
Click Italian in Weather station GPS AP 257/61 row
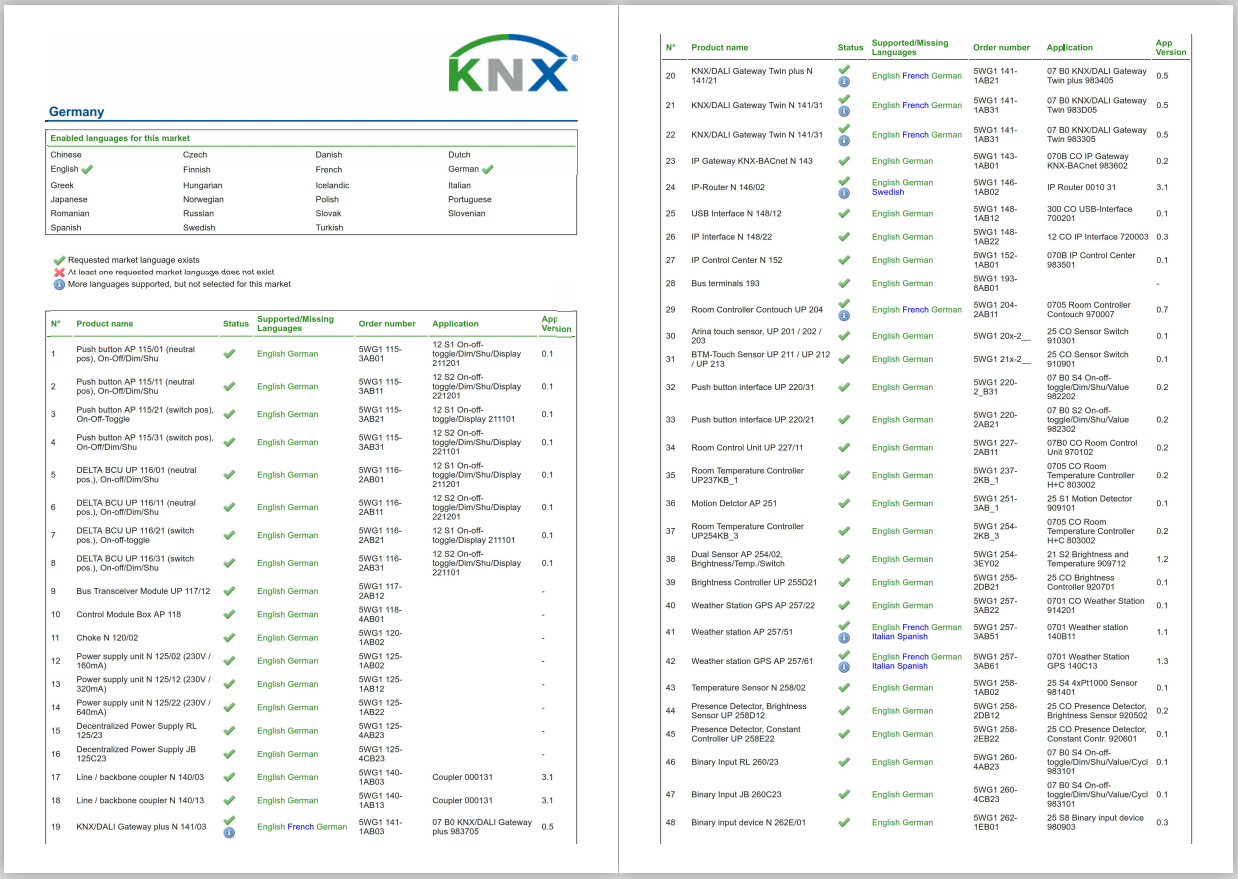coord(883,666)
